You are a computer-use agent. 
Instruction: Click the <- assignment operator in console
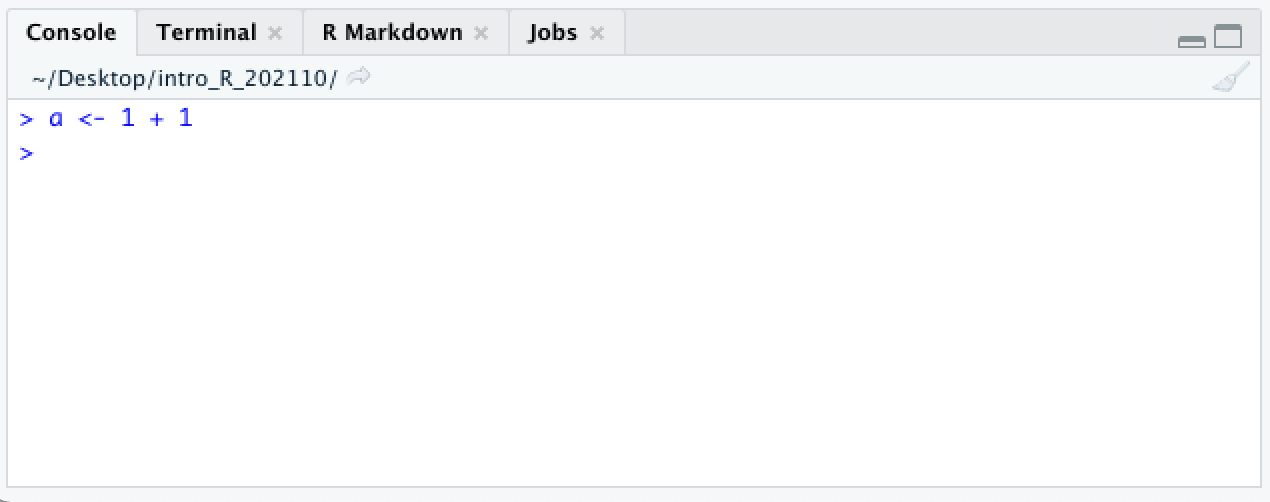92,119
